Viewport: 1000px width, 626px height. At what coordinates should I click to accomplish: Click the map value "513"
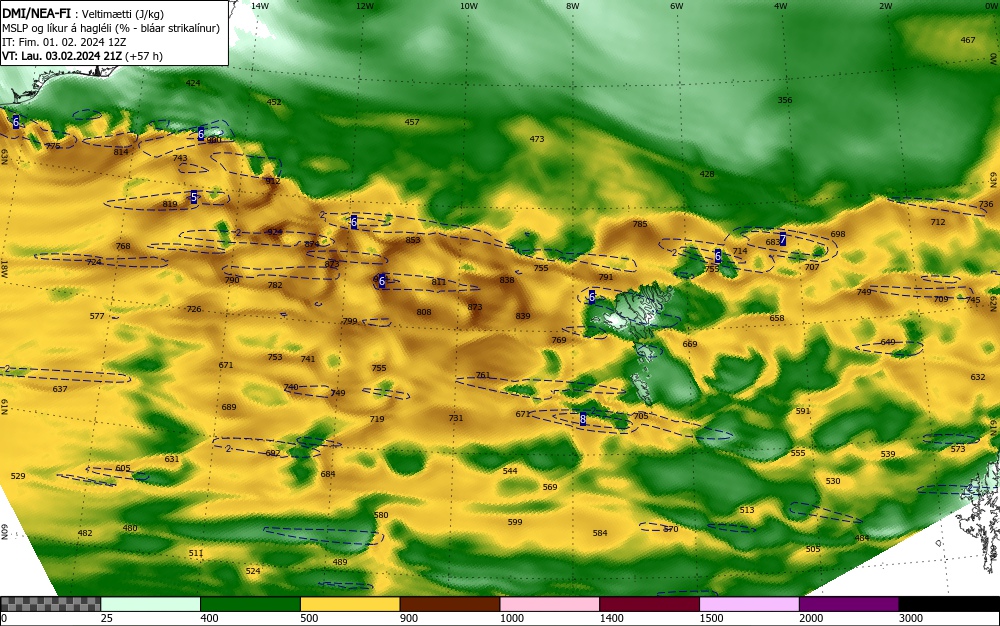point(747,509)
